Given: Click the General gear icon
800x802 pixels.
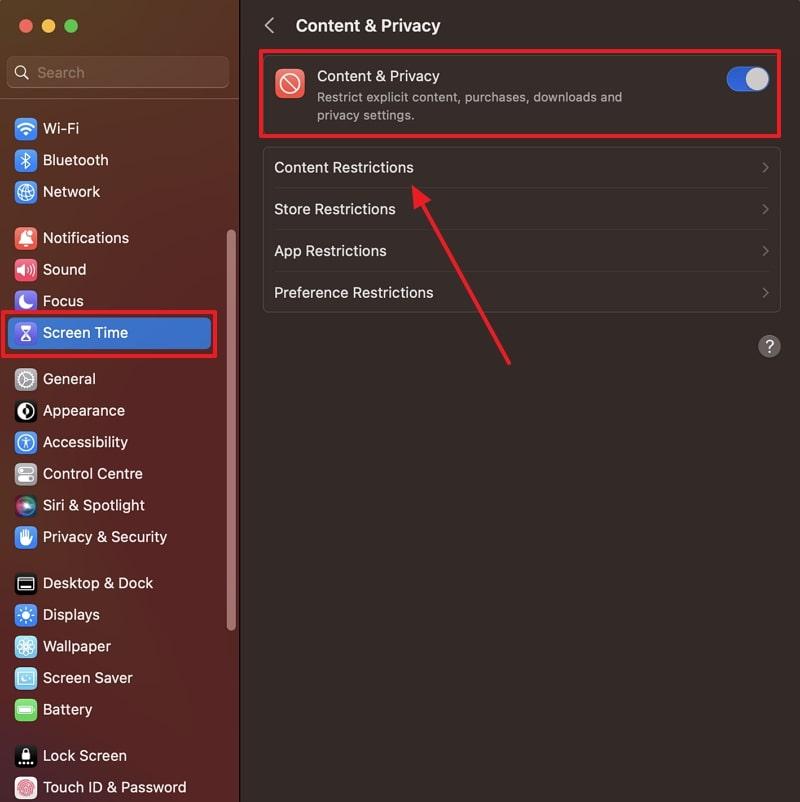Looking at the screenshot, I should point(26,379).
